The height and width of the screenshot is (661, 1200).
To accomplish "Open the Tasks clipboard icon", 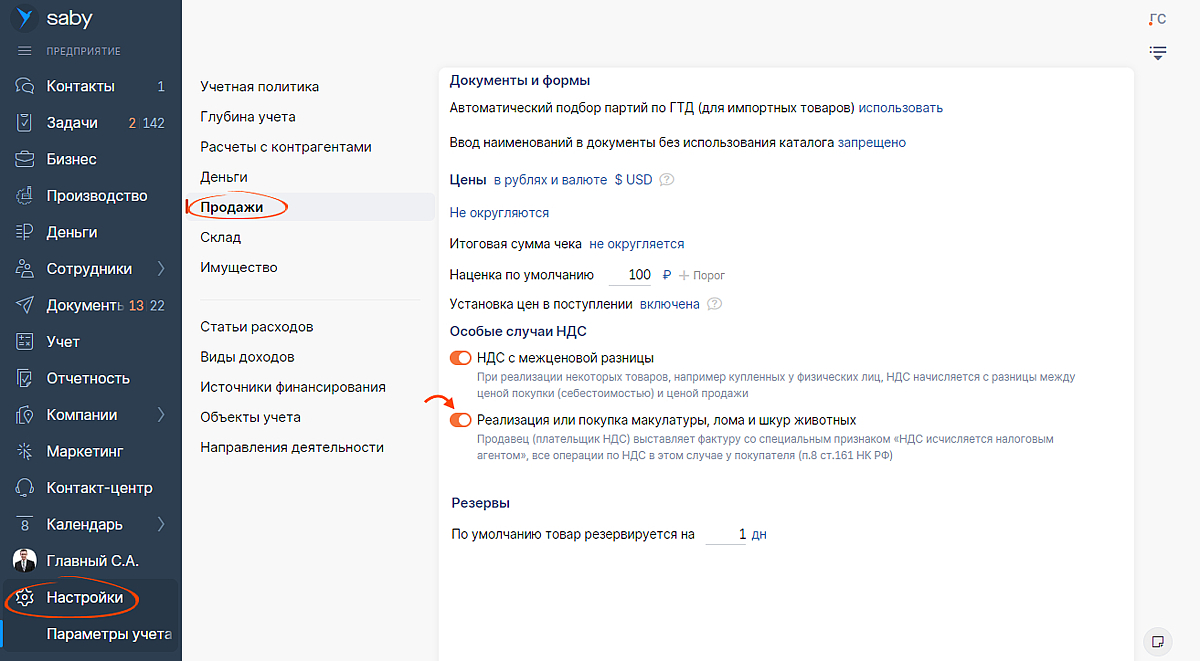I will [x=26, y=123].
